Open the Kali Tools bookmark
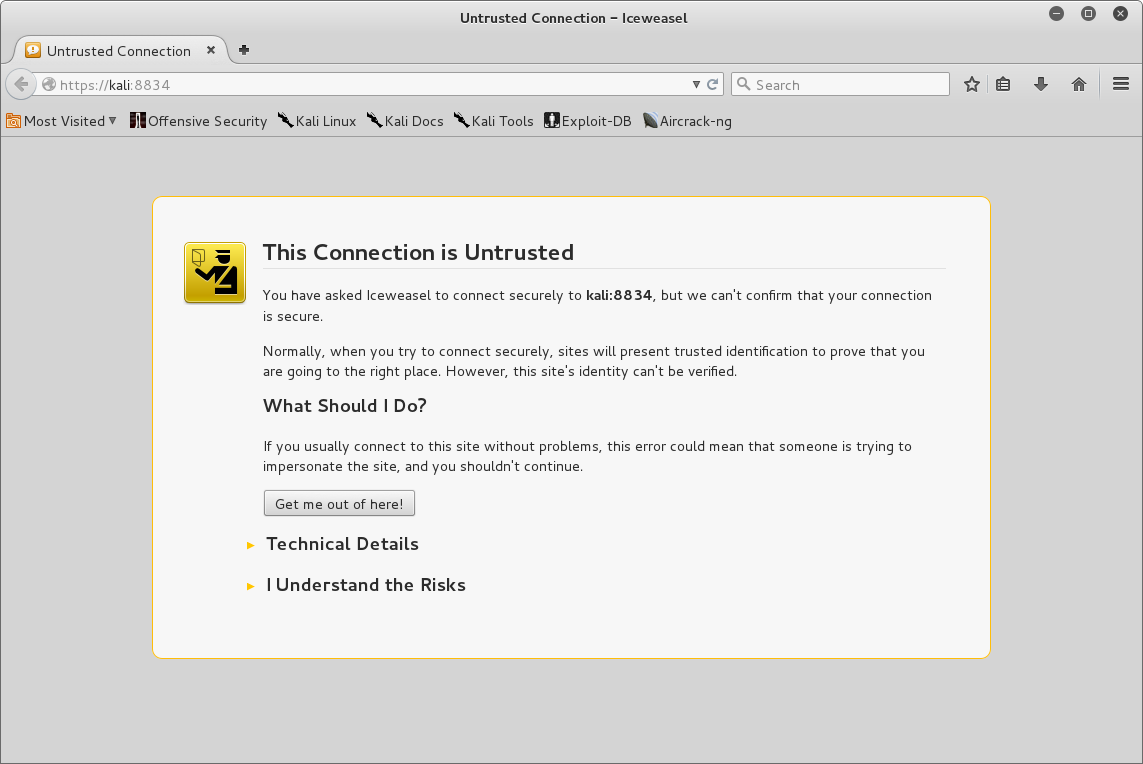Viewport: 1143px width, 764px height. 494,121
